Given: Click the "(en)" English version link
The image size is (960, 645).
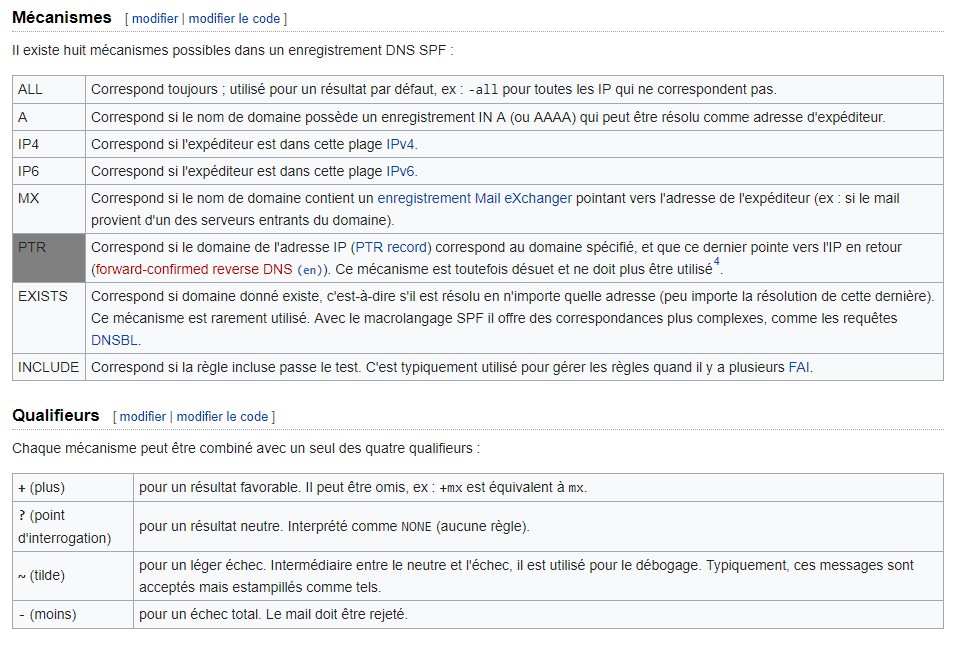Looking at the screenshot, I should coord(310,270).
